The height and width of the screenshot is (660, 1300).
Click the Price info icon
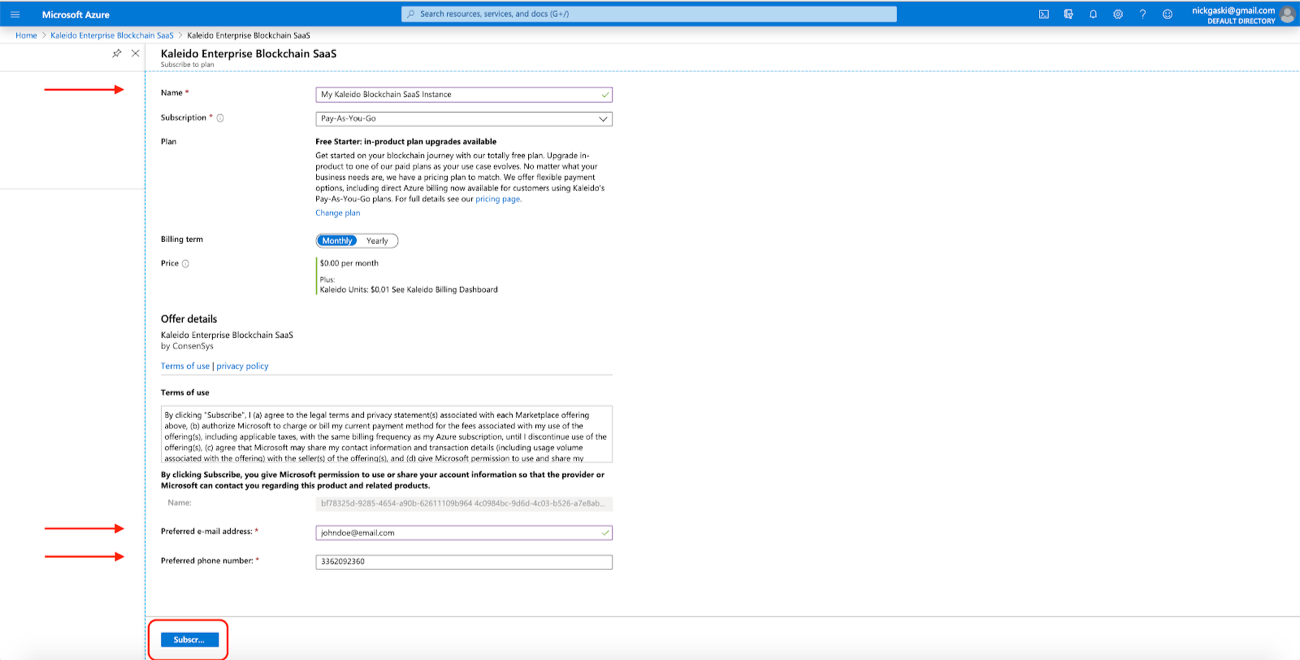(186, 264)
